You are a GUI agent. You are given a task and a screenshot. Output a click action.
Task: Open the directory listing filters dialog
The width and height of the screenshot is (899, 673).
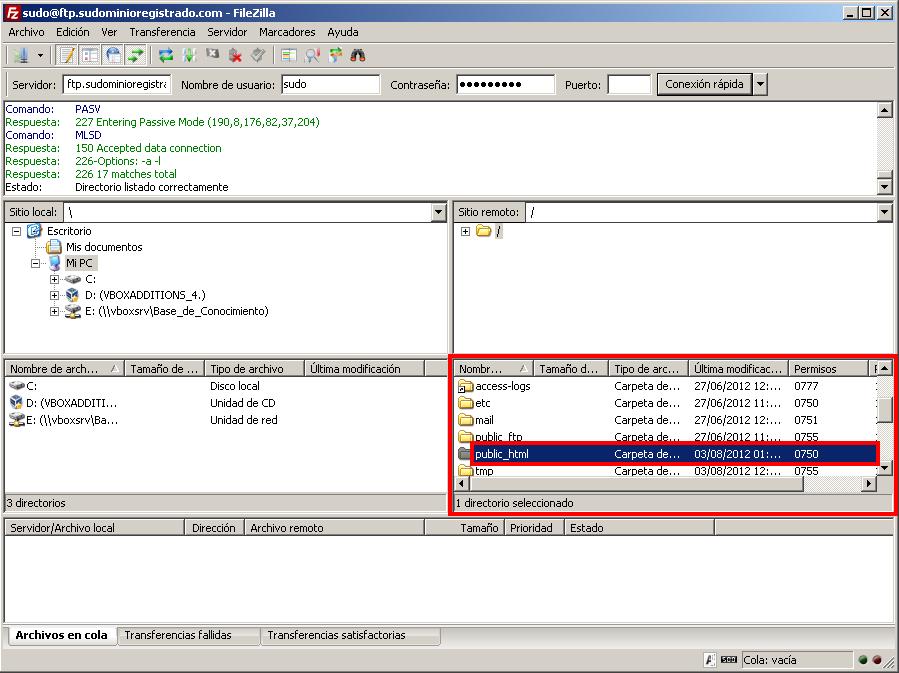point(288,55)
